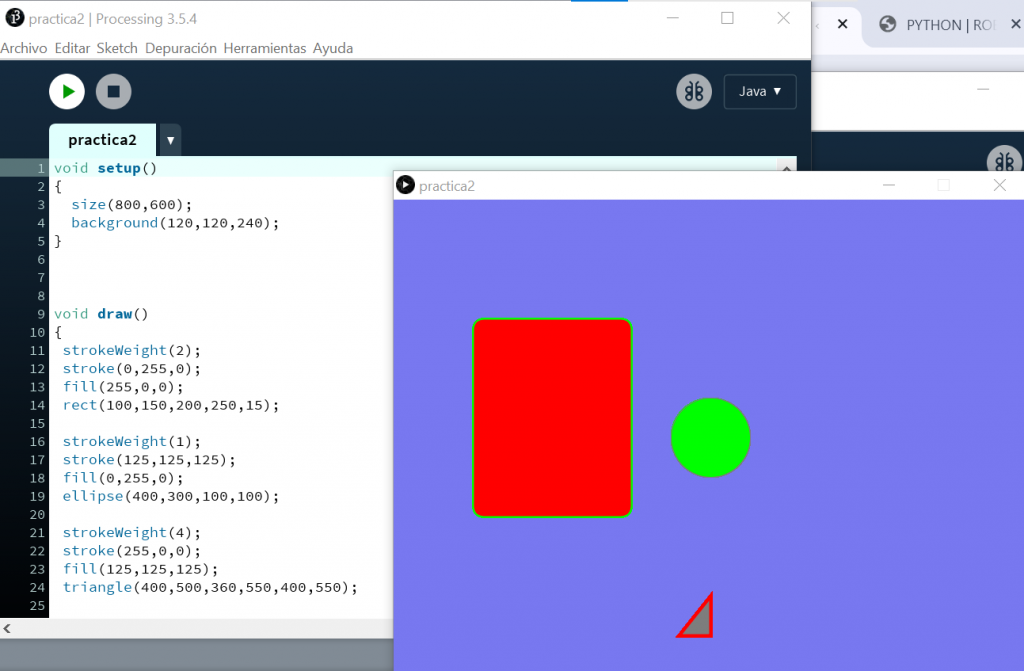The image size is (1024, 671).
Task: Click the globe icon on the PYTHON browser tab
Action: 887,25
